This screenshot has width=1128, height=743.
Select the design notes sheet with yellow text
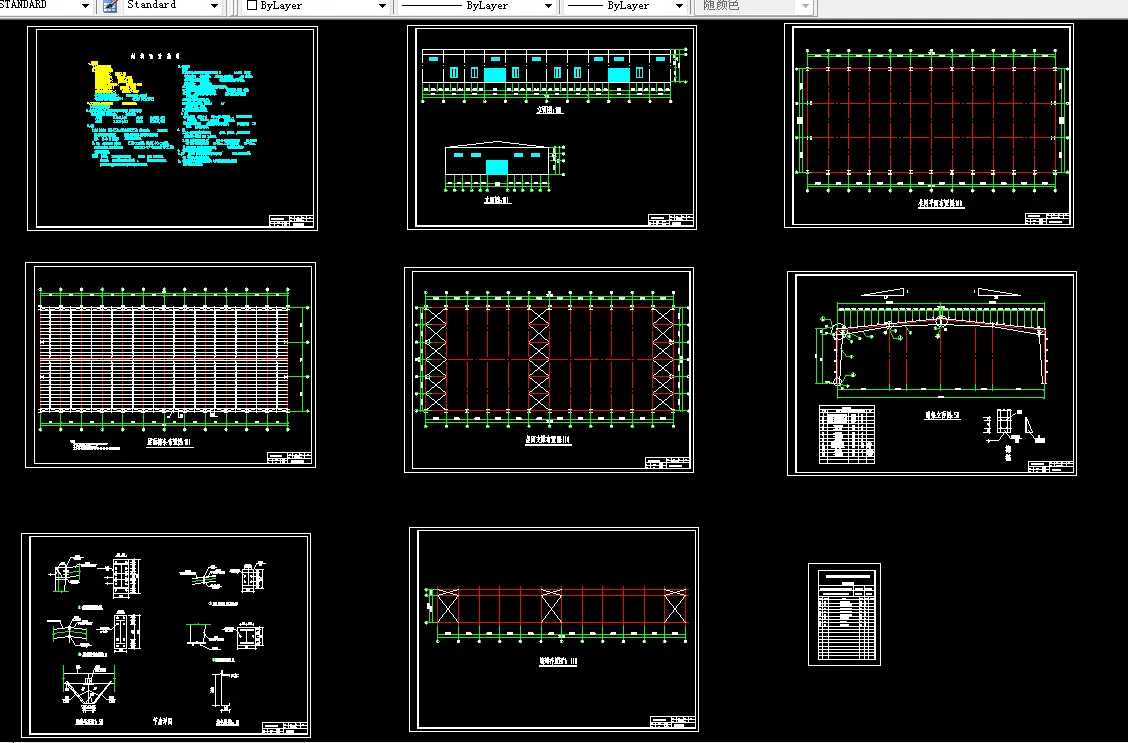point(173,129)
